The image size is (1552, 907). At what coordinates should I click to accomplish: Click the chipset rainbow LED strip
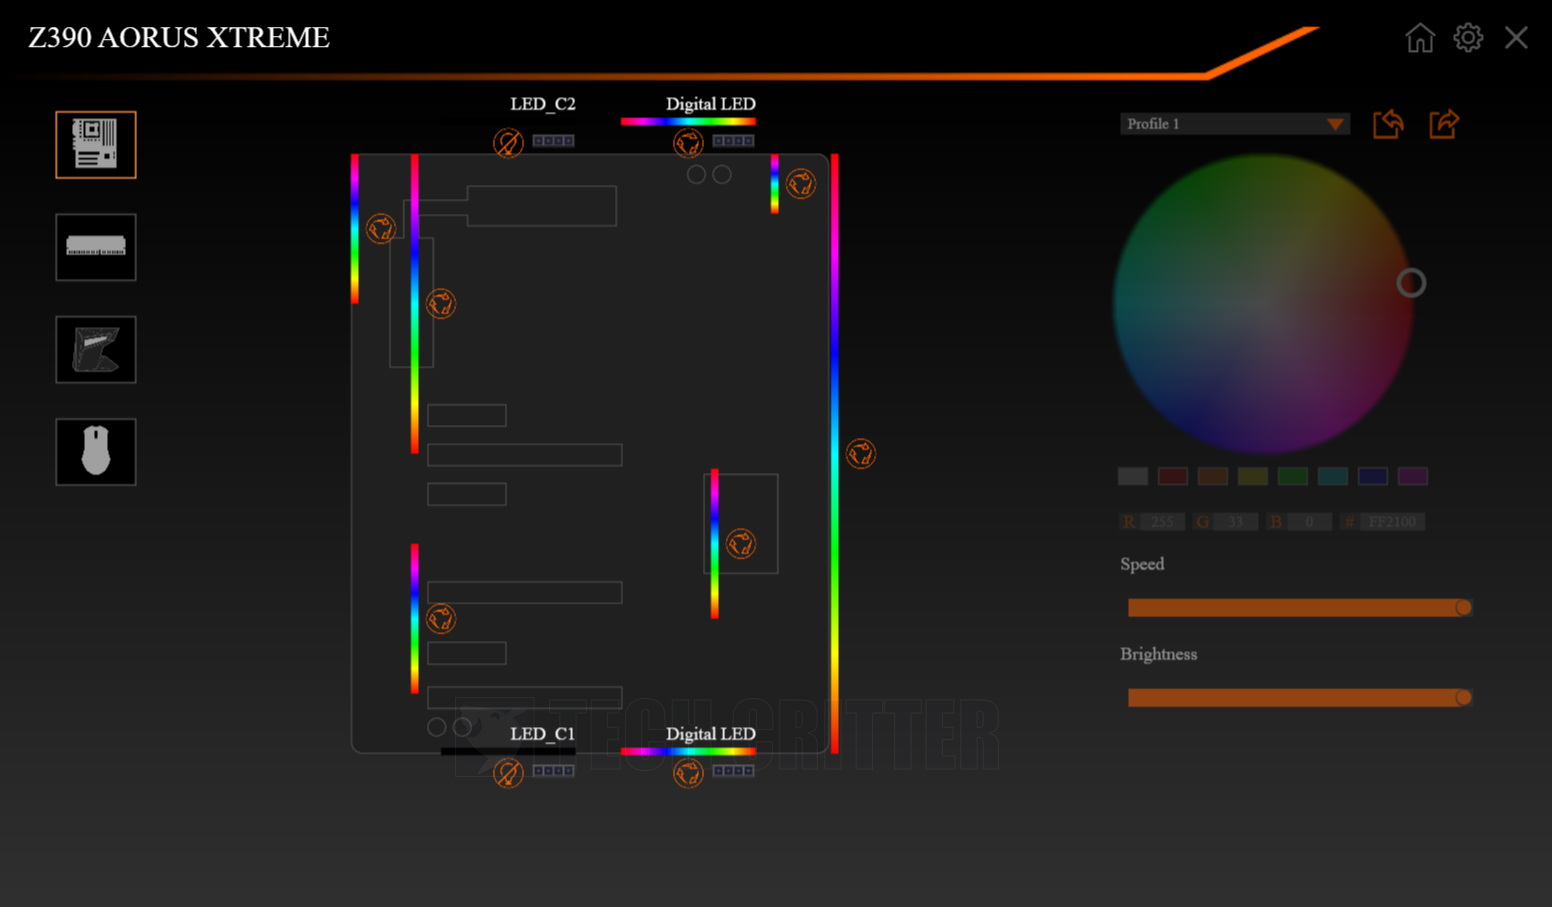[715, 543]
